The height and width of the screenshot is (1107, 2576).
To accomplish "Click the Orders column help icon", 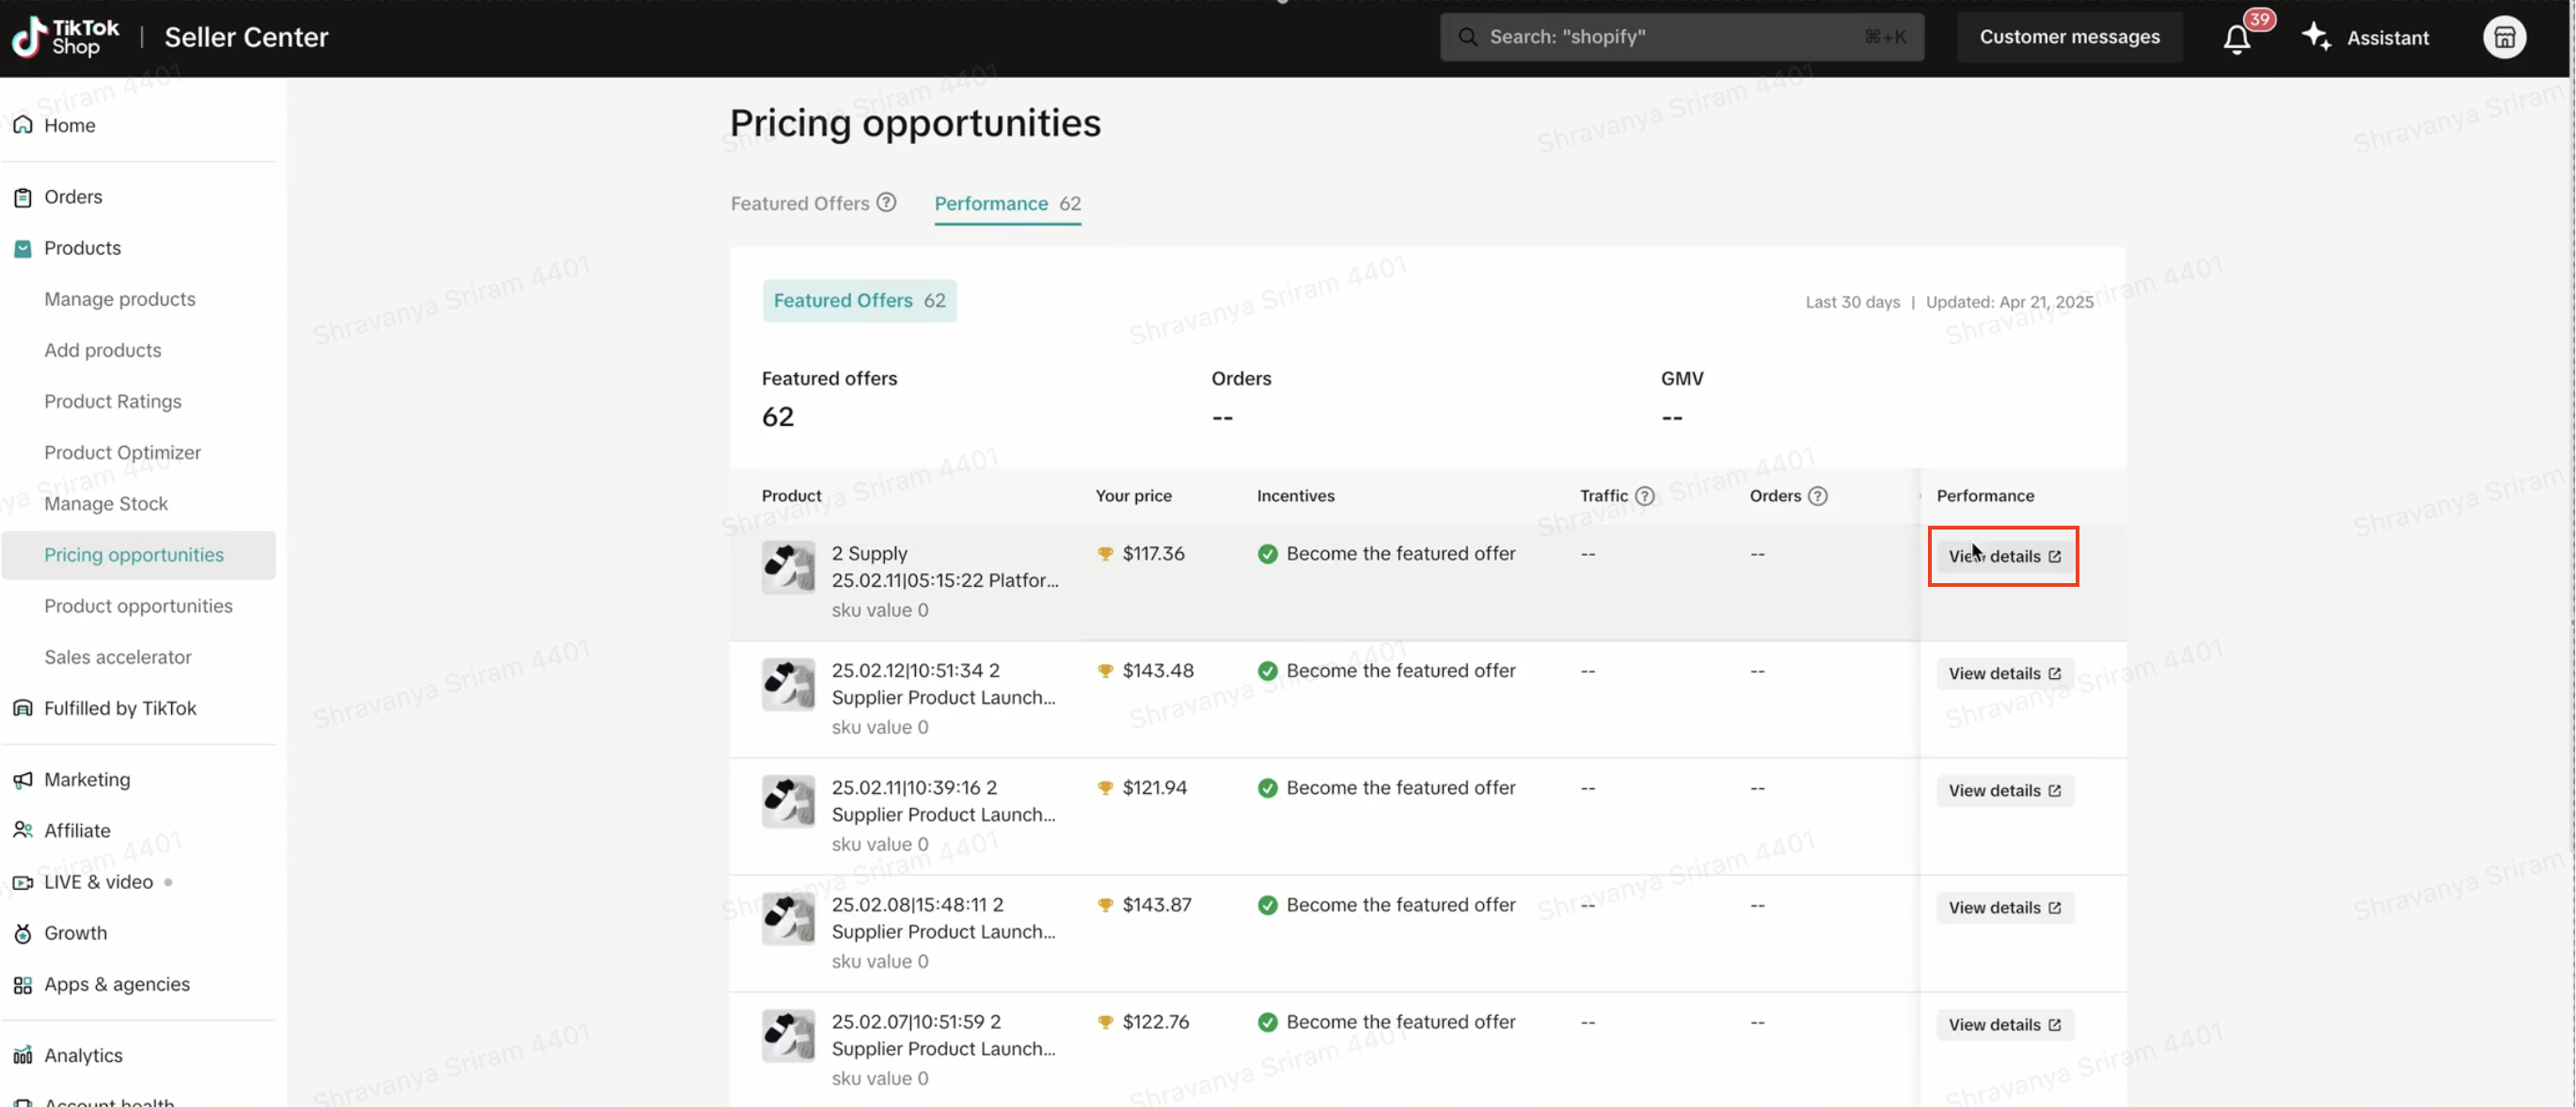I will coord(1817,496).
